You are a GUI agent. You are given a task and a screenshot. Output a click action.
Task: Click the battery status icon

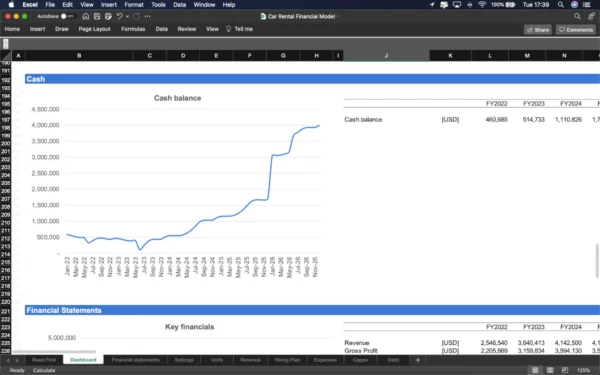click(x=511, y=5)
